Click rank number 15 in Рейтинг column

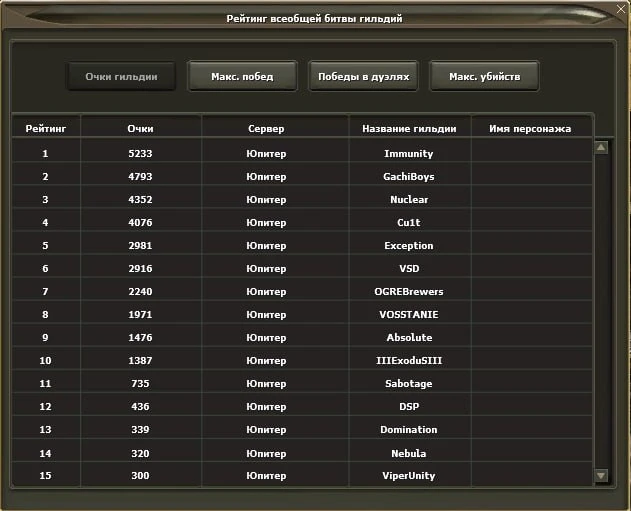(x=45, y=476)
